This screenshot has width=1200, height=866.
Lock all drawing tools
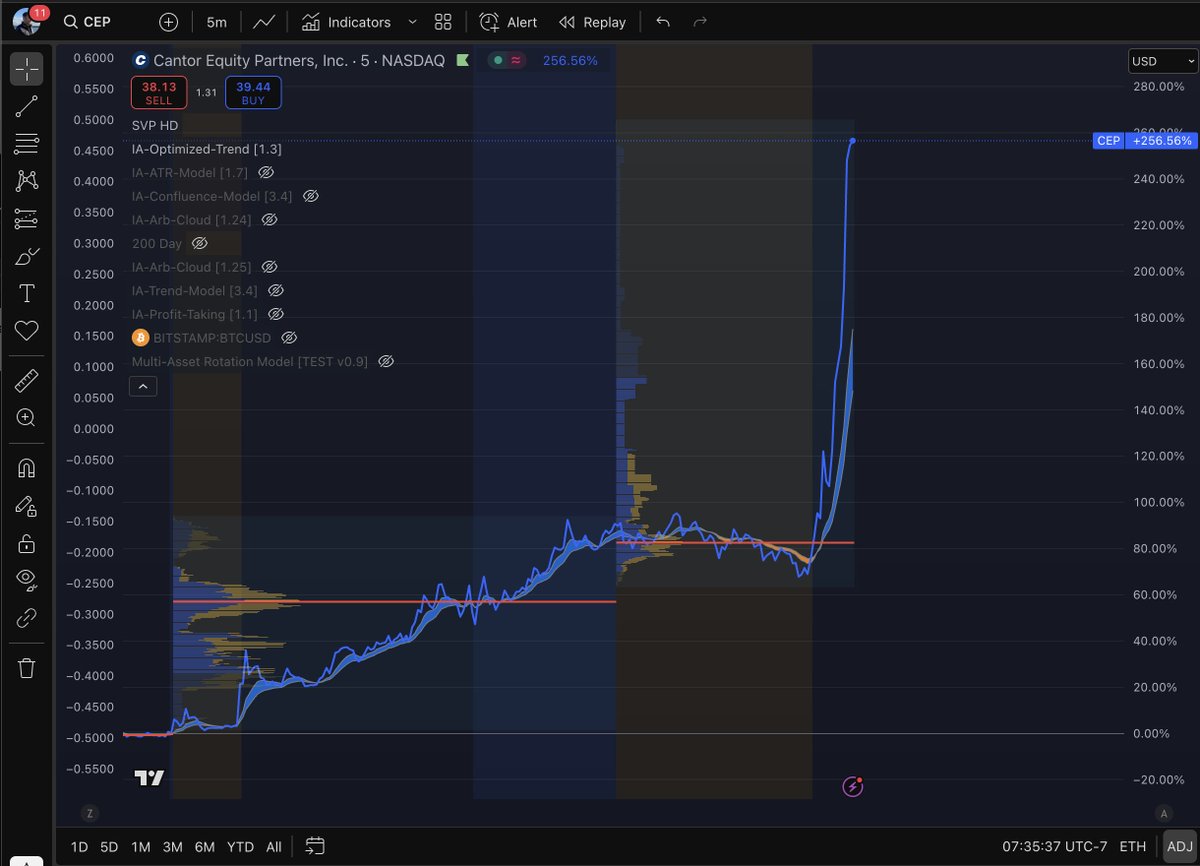tap(27, 543)
